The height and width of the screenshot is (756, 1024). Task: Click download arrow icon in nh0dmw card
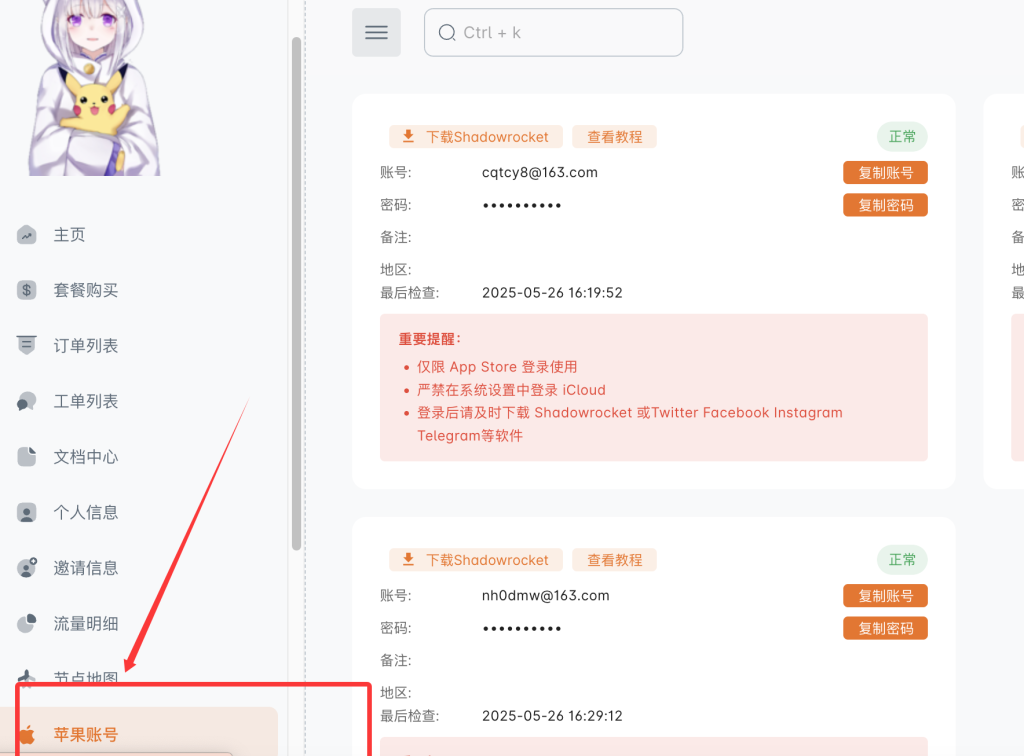(x=408, y=559)
